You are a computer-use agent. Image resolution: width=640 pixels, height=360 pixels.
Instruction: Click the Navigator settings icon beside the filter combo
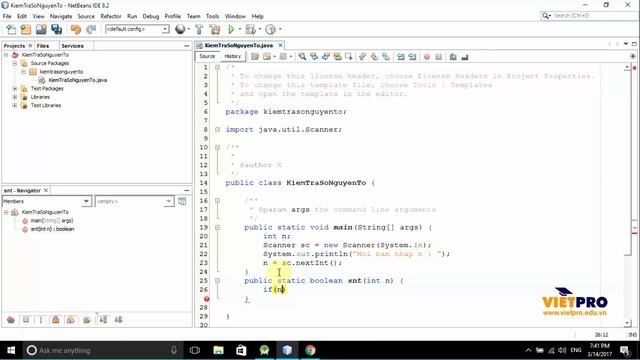tap(182, 201)
